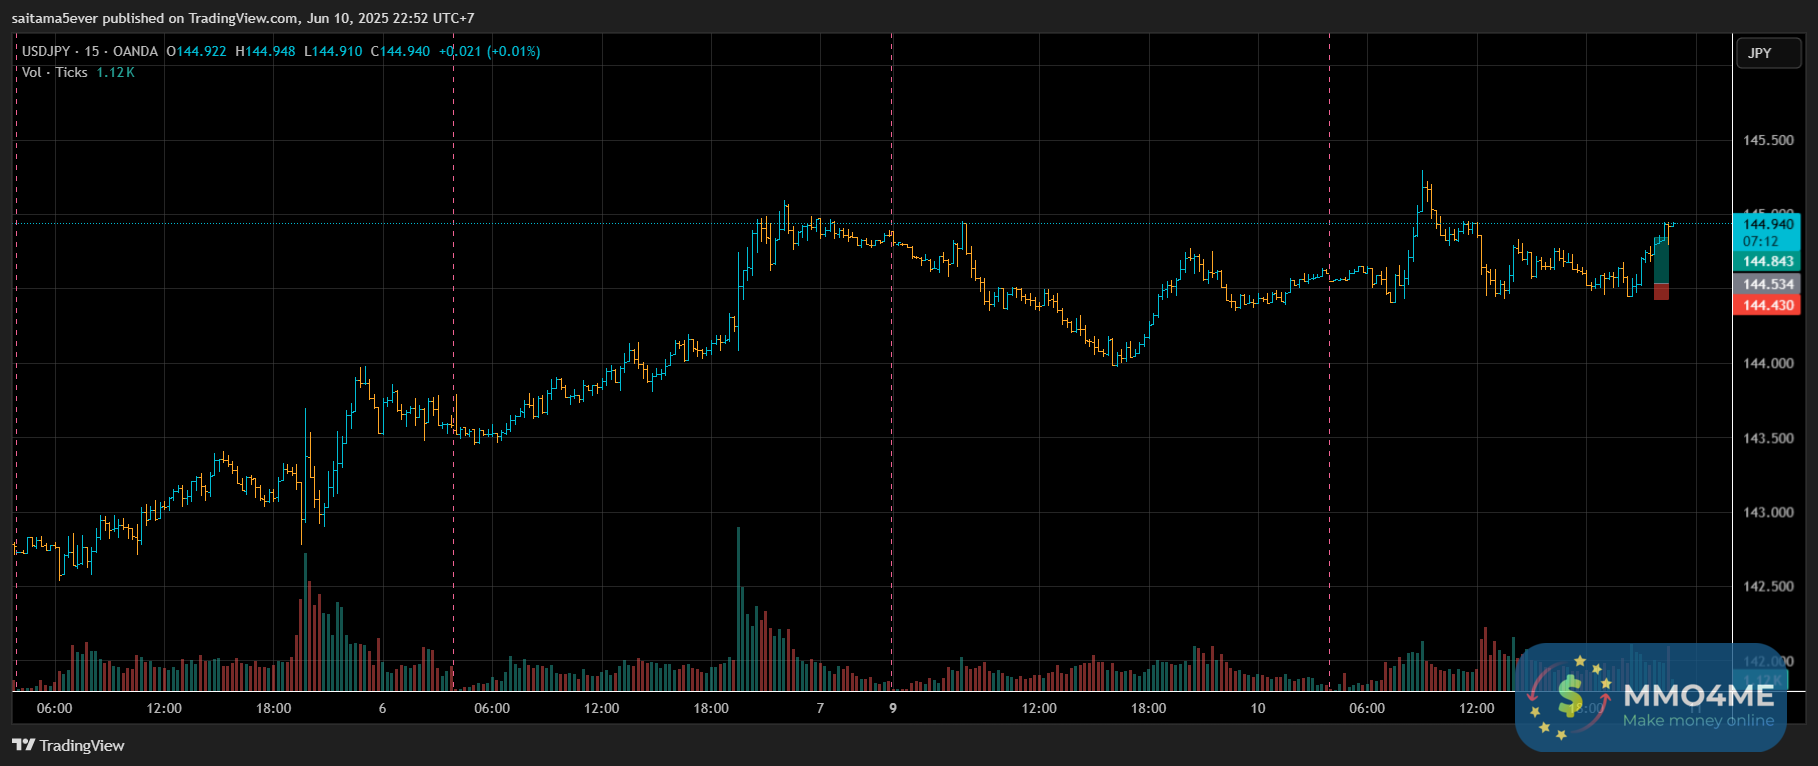The height and width of the screenshot is (766, 1818).
Task: Click the saitama5ever published header text
Action: (243, 18)
